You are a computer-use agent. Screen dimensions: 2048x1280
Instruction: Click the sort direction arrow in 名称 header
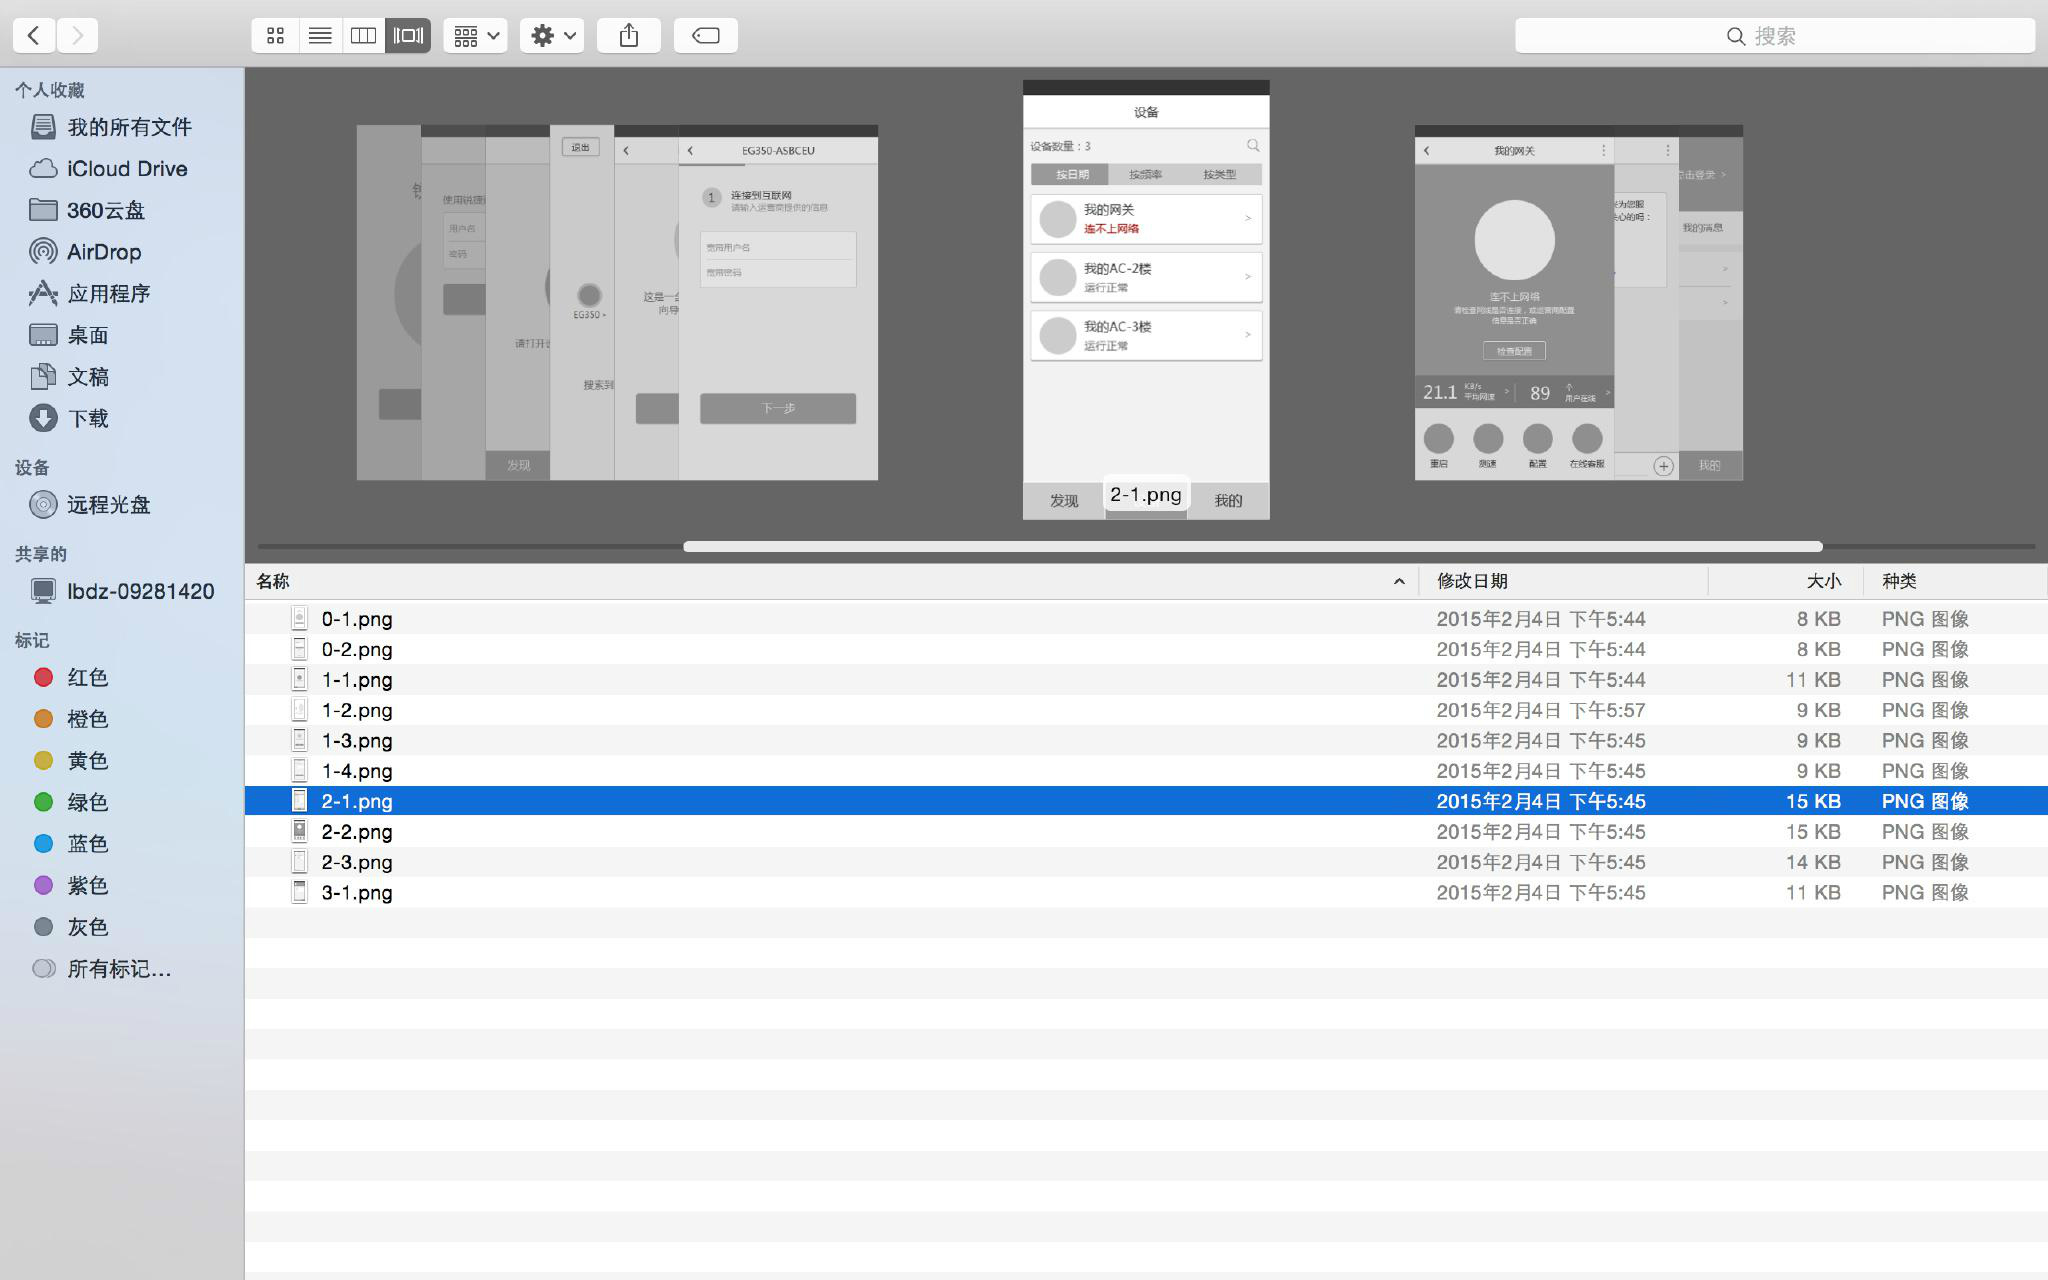tap(1399, 581)
